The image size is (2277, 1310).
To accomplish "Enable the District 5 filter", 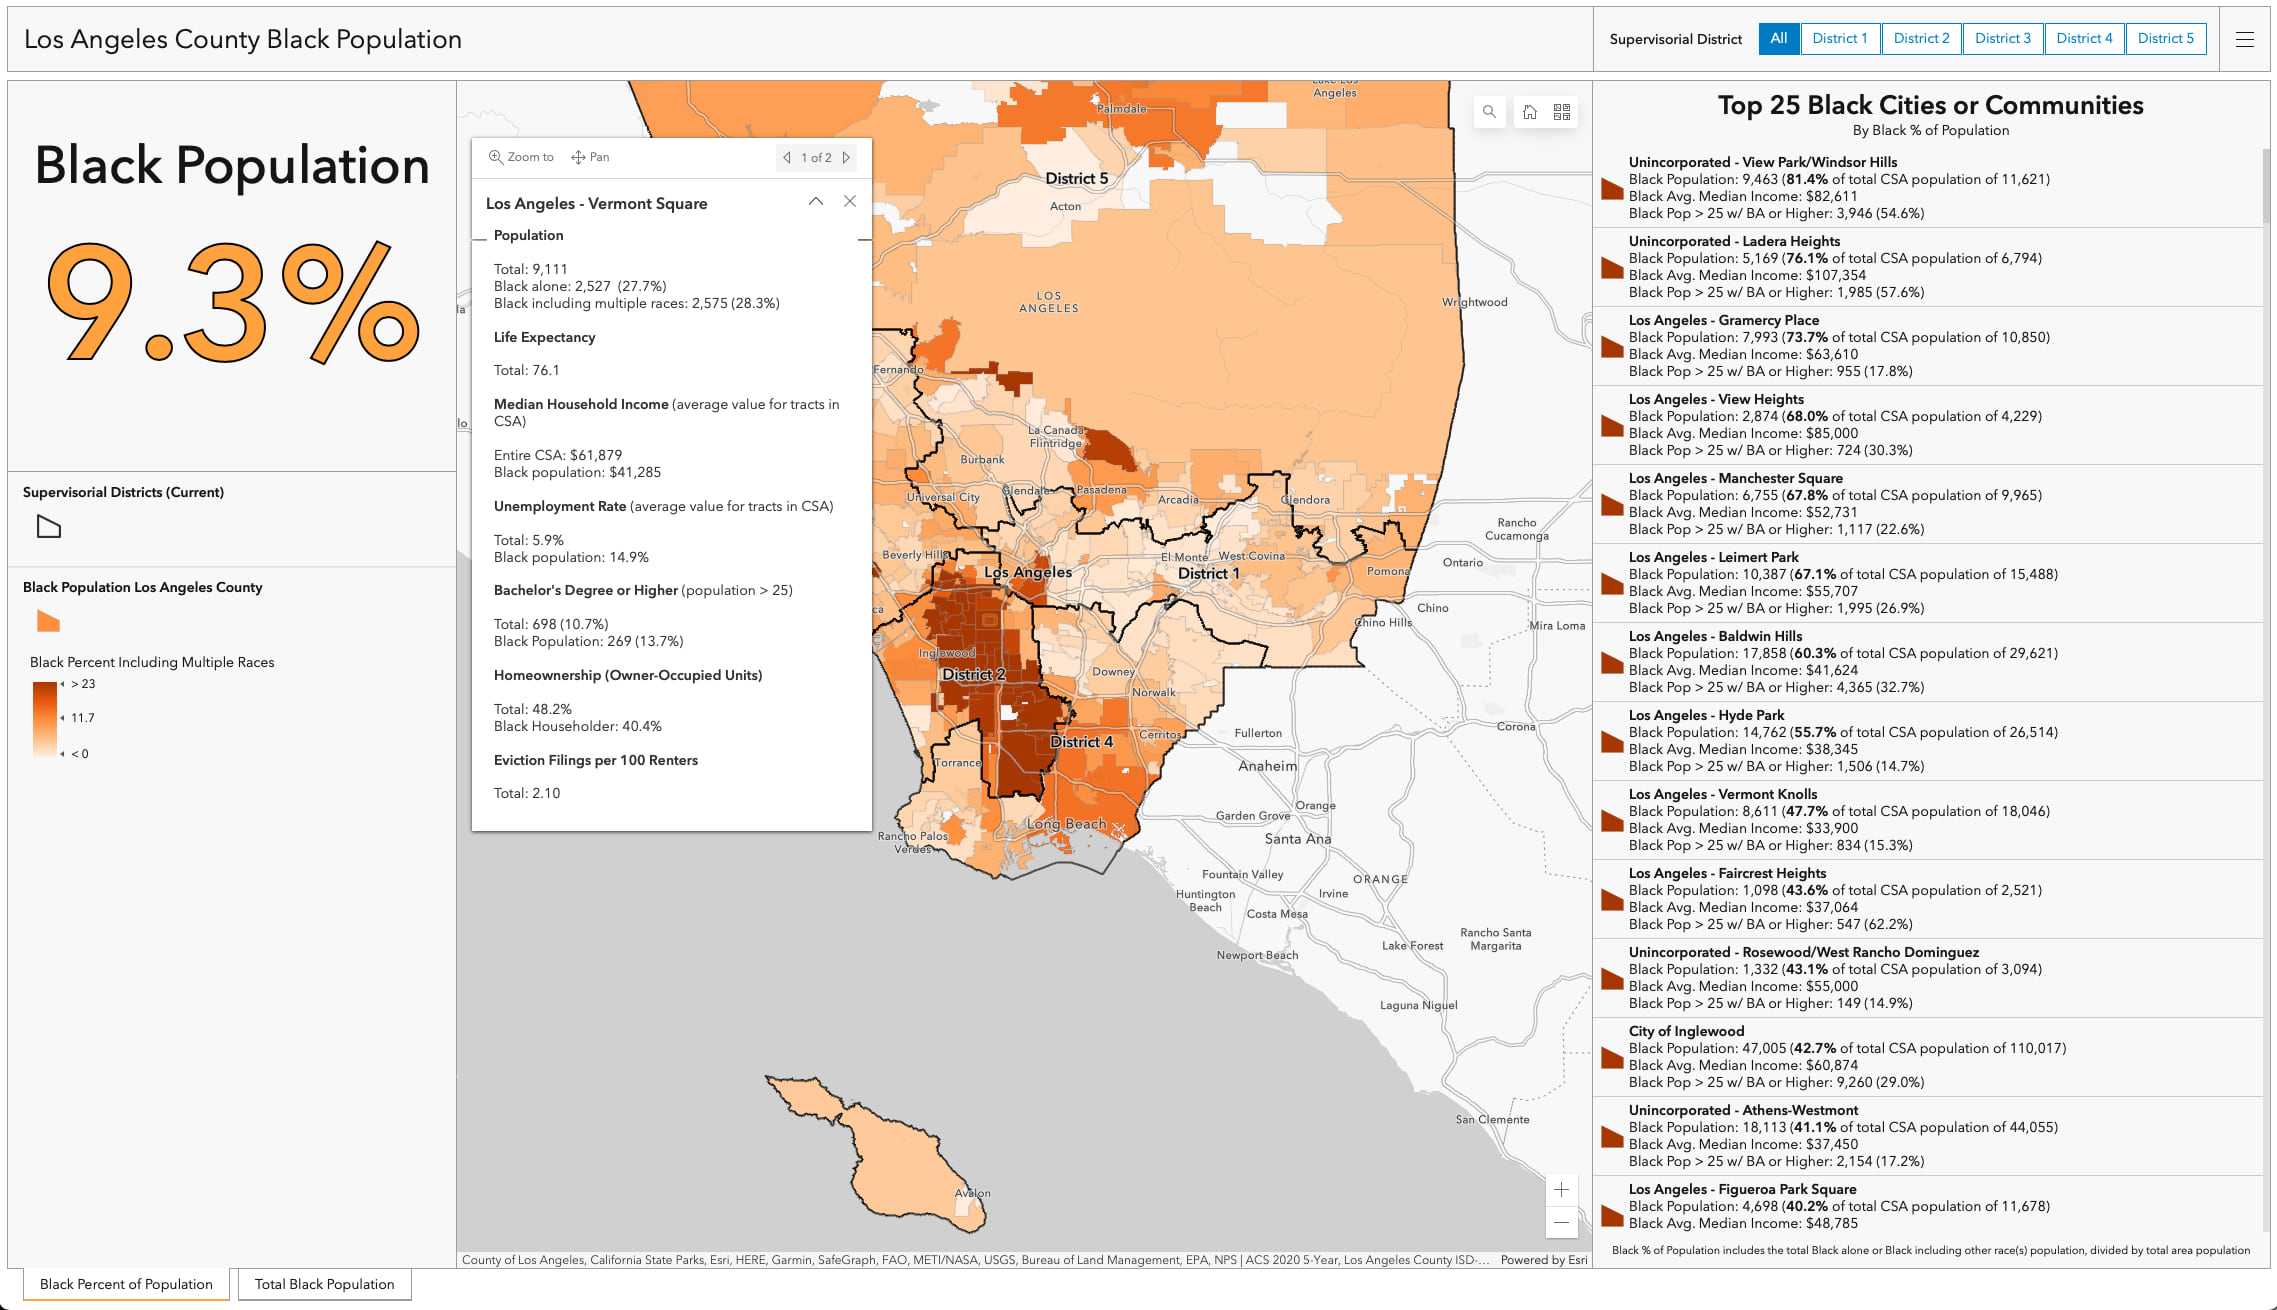I will [2166, 38].
